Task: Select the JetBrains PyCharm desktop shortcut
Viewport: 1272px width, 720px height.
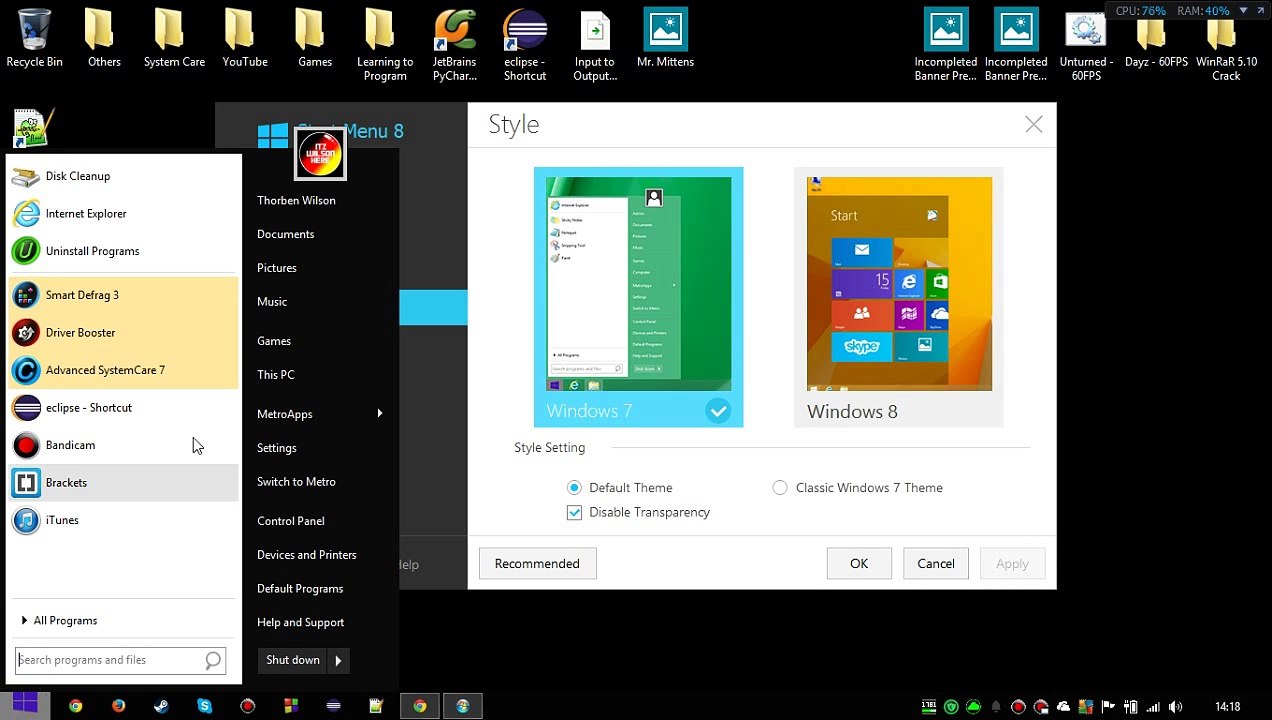Action: coord(455,46)
